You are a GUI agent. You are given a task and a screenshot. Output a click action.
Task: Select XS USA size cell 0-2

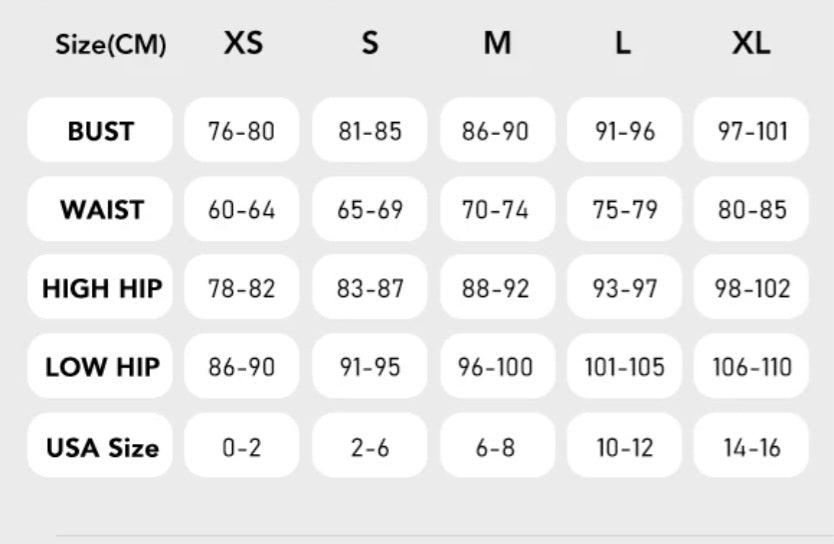241,447
